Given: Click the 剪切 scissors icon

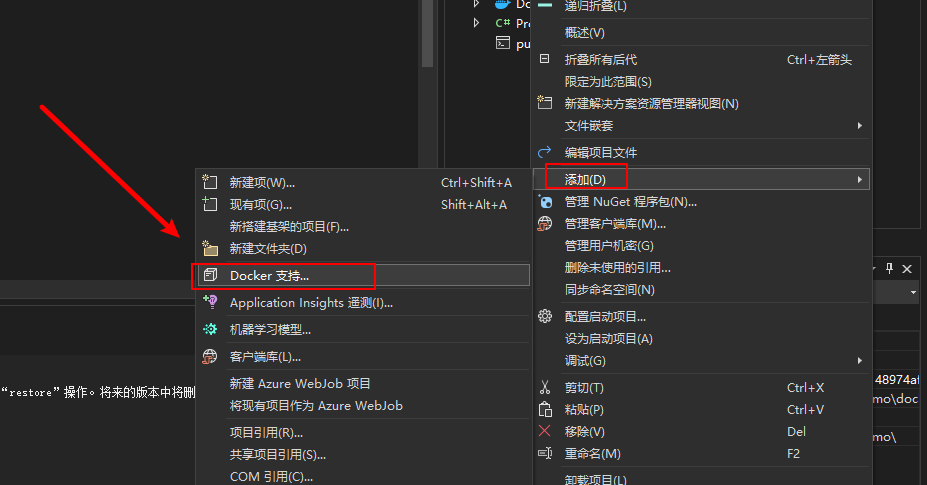Looking at the screenshot, I should point(545,387).
